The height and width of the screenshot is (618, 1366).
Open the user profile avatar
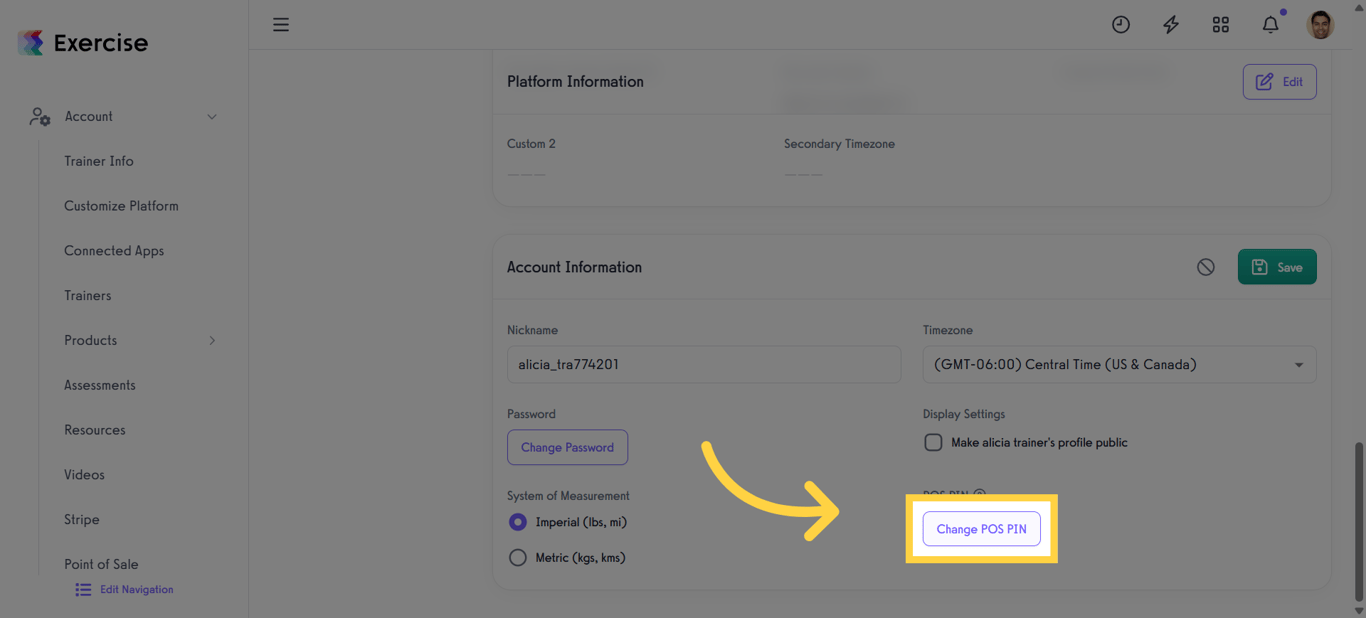click(x=1320, y=25)
